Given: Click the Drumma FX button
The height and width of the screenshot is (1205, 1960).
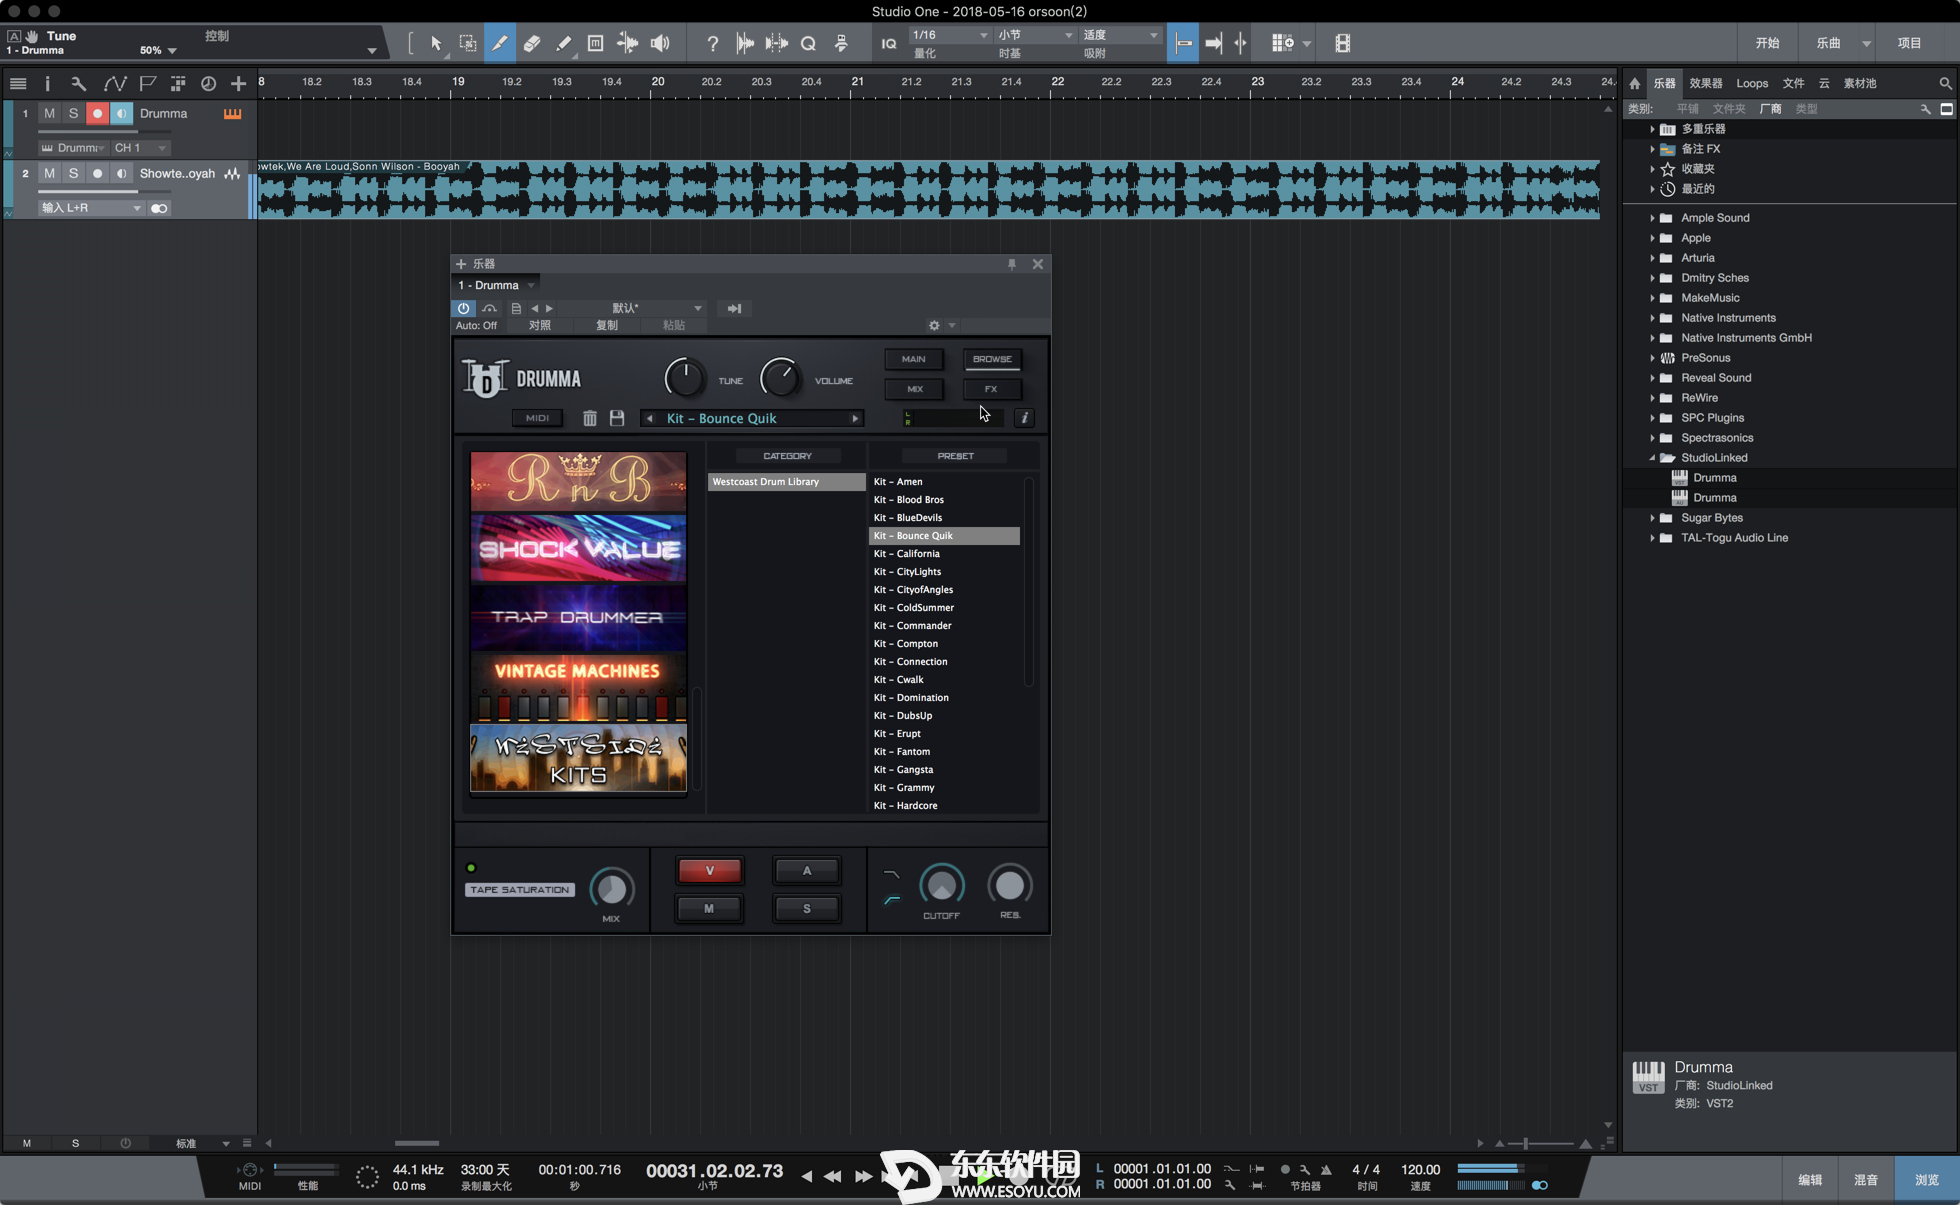Looking at the screenshot, I should pos(992,389).
